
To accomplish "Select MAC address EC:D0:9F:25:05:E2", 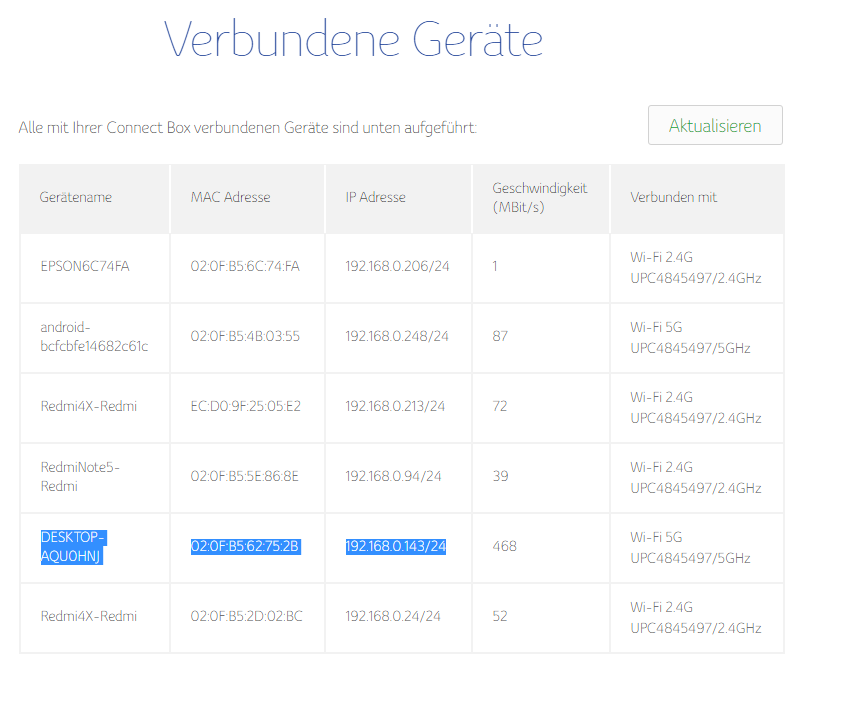I will [245, 406].
